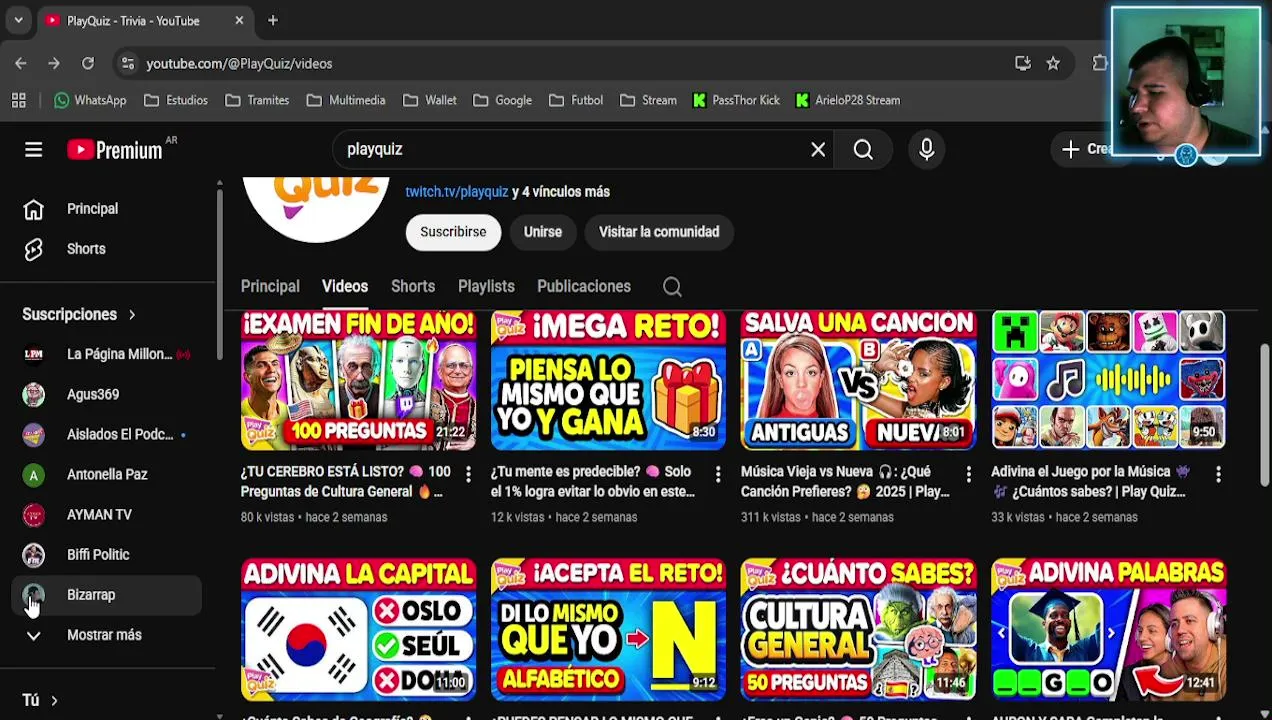Open options for ¿TU CEREBRO ESTÁ LISTO? video
1272x720 pixels.
point(468,475)
